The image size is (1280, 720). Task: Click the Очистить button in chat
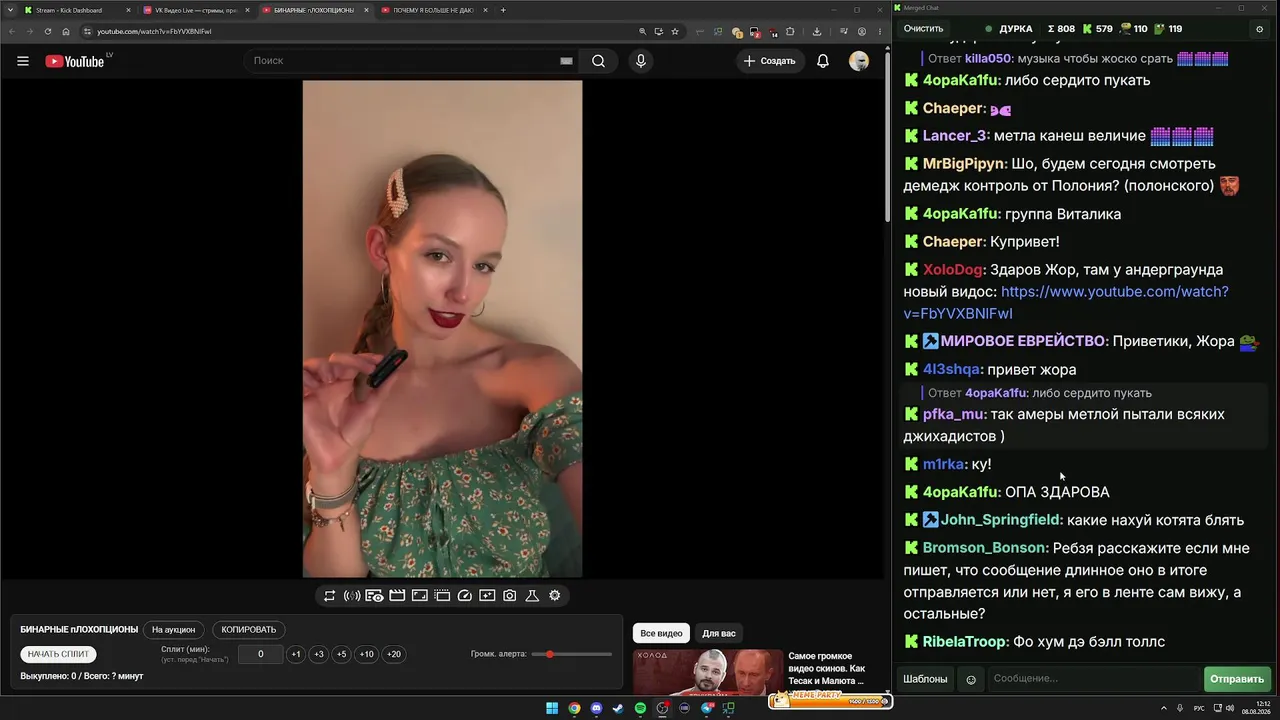(923, 29)
